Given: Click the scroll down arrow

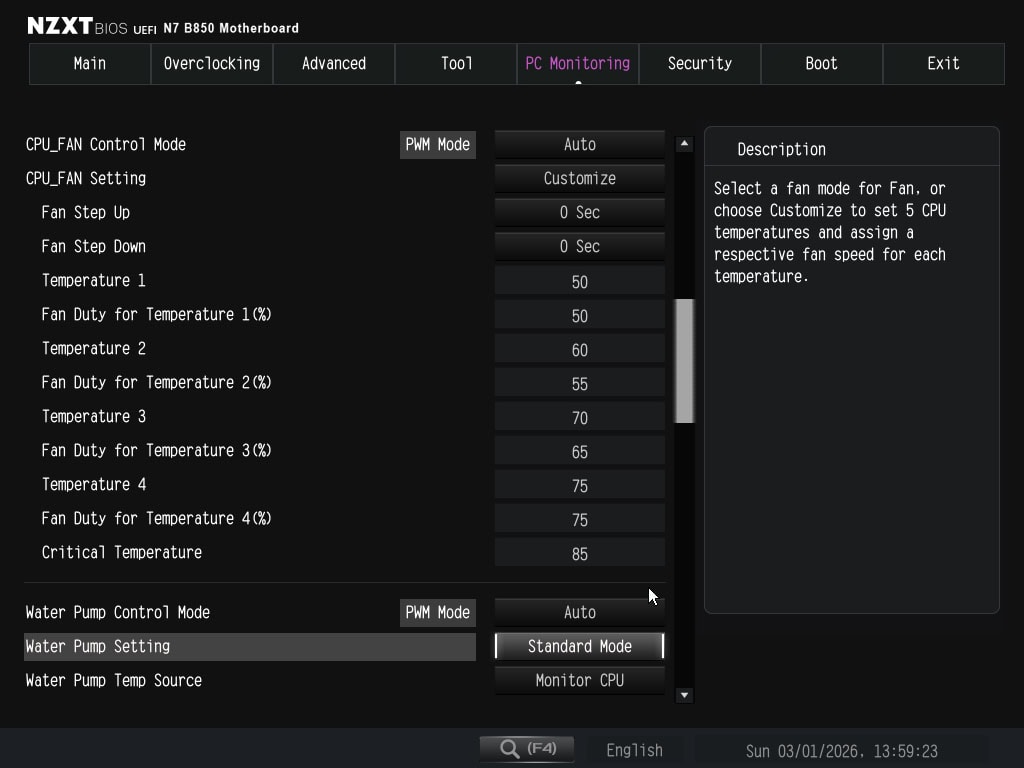Looking at the screenshot, I should coord(684,695).
